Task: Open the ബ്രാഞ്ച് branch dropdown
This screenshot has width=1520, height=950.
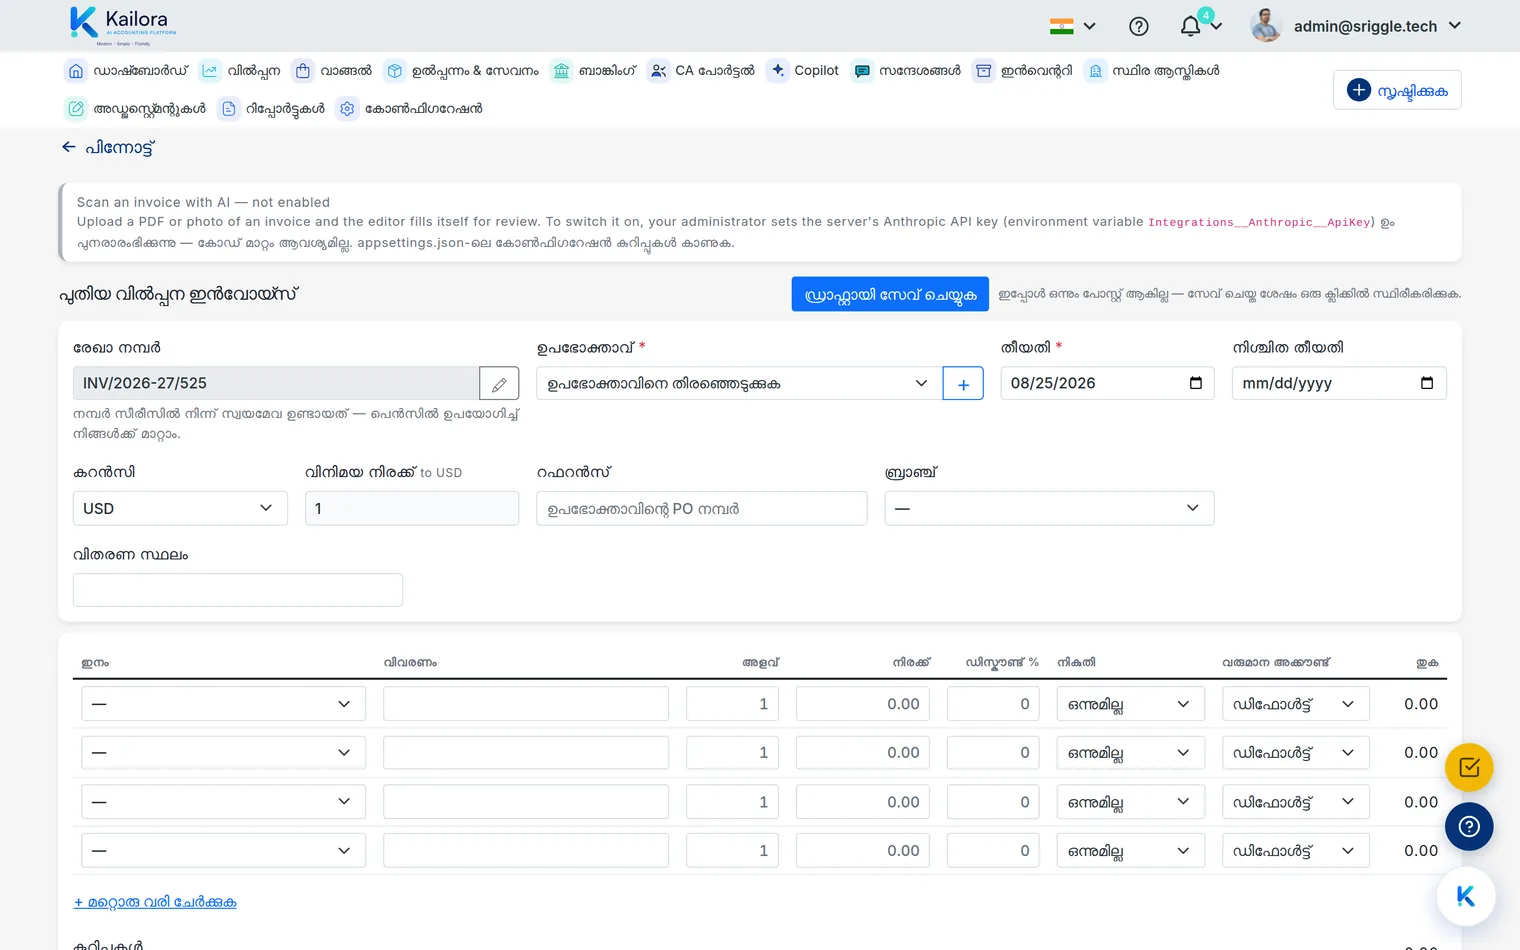Action: click(x=1049, y=508)
